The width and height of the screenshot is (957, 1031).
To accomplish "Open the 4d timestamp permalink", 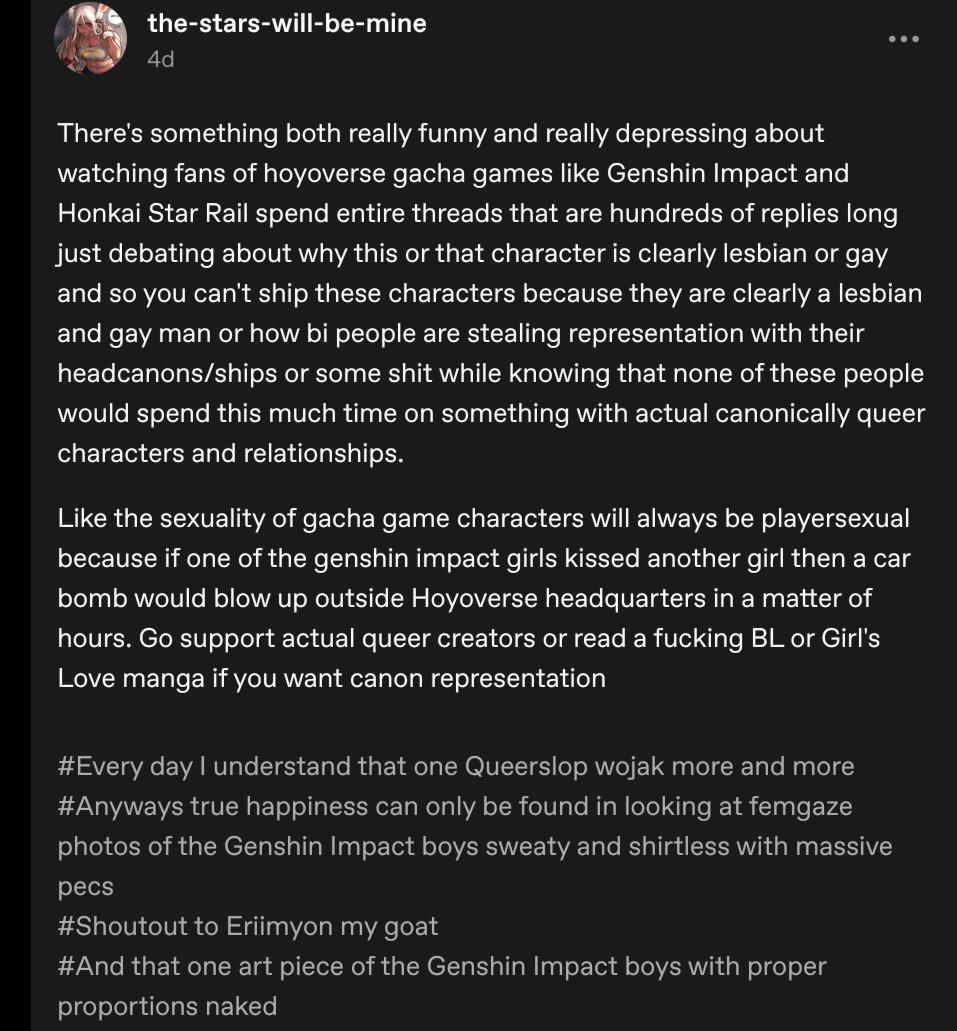I will (160, 59).
